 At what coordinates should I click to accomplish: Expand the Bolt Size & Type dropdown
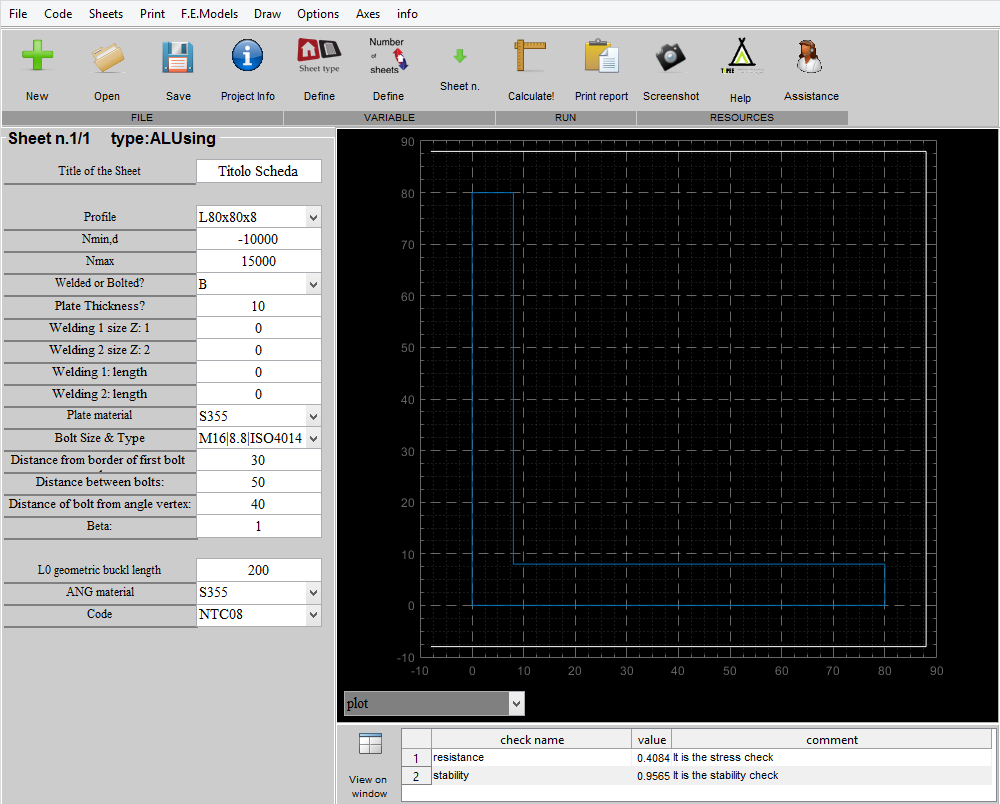[x=313, y=439]
